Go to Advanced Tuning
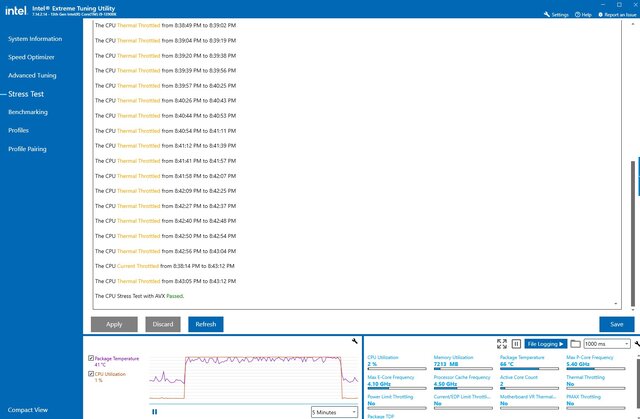 coord(32,75)
